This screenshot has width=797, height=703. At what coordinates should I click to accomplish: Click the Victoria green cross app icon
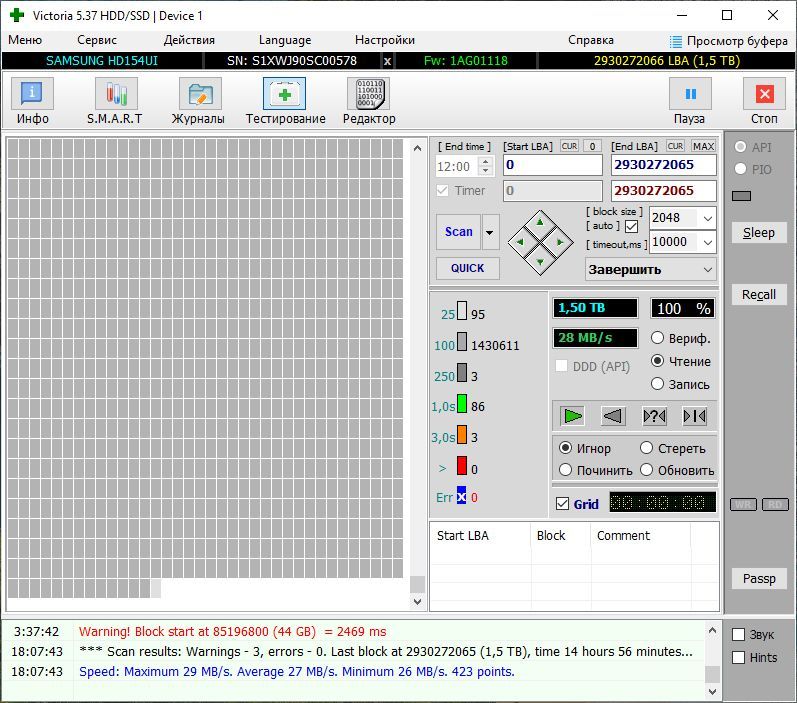(17, 15)
